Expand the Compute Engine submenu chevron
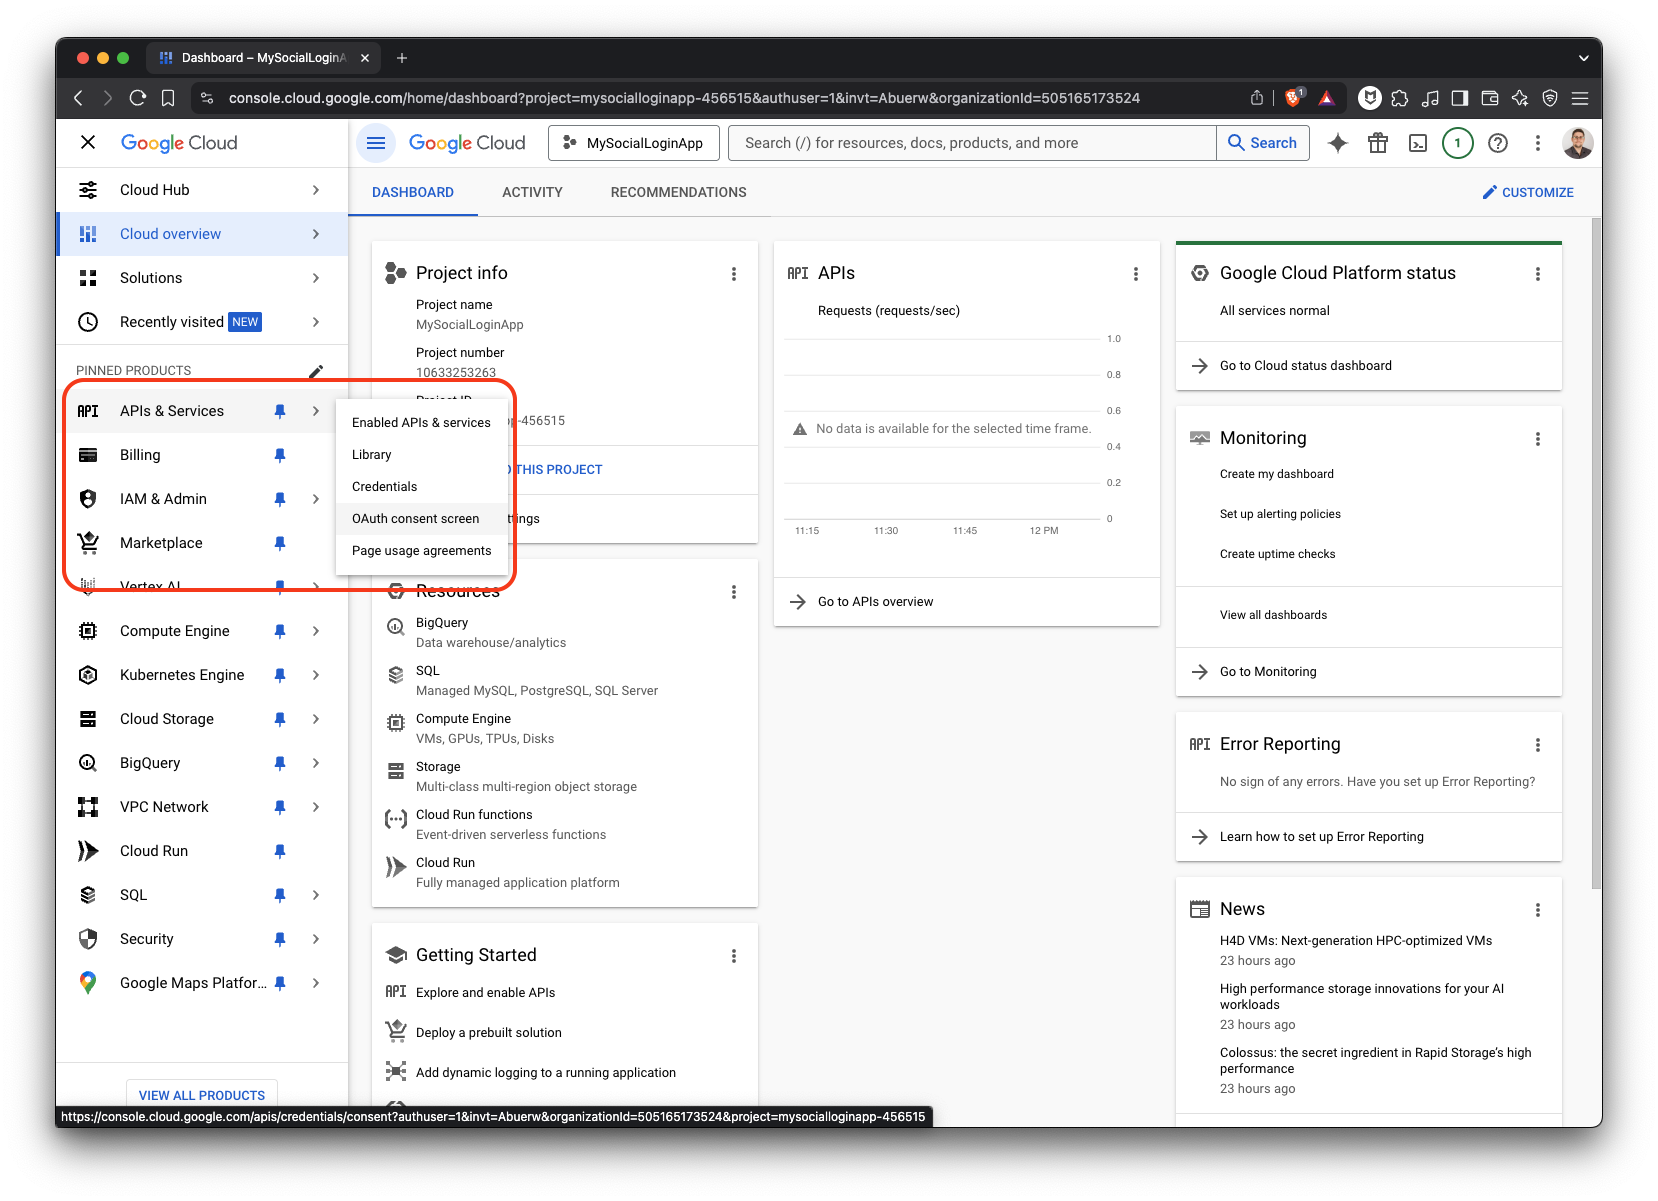This screenshot has height=1201, width=1658. click(316, 631)
